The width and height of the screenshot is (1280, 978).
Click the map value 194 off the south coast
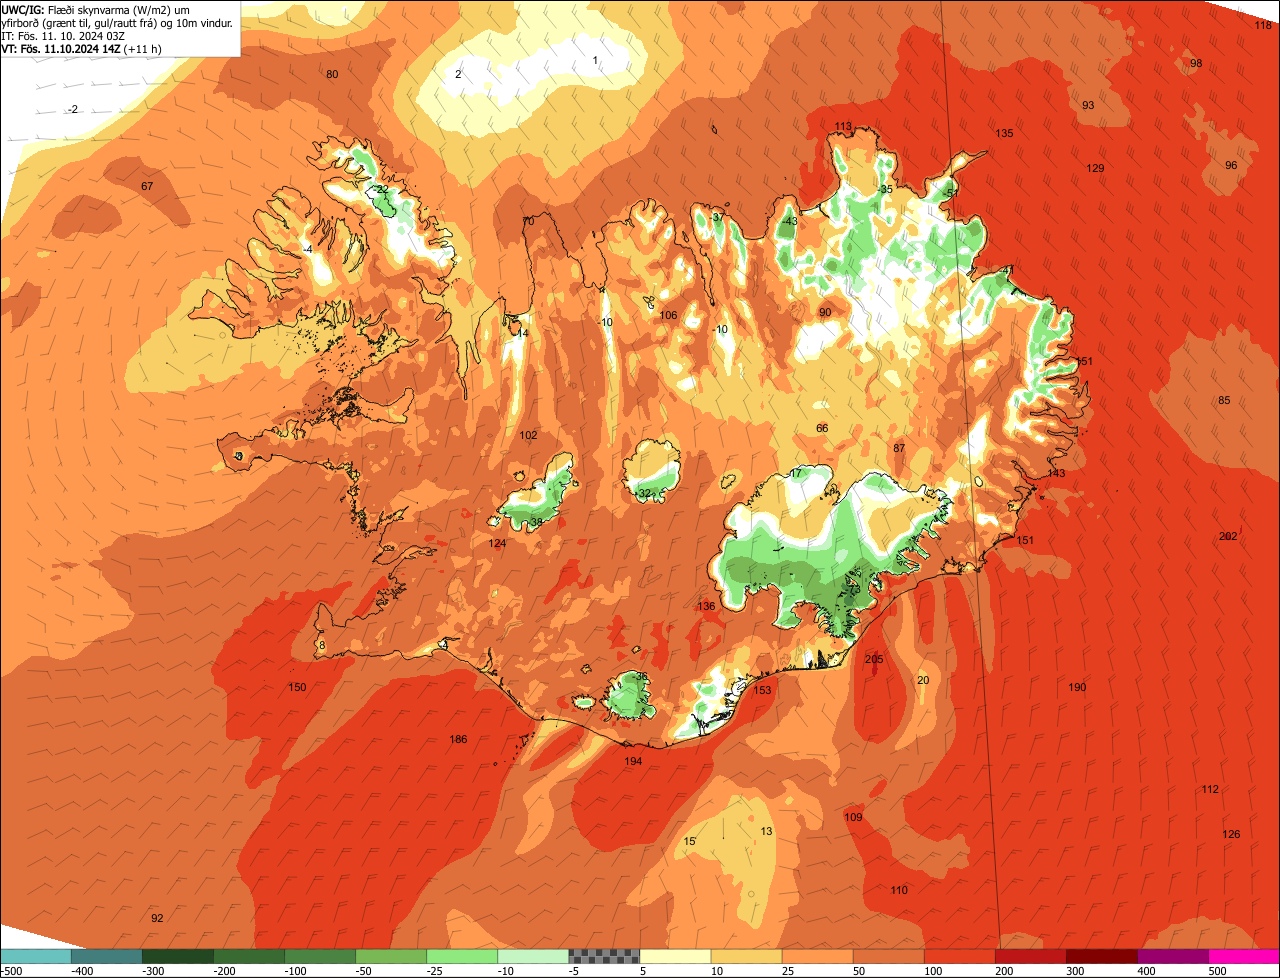[633, 761]
